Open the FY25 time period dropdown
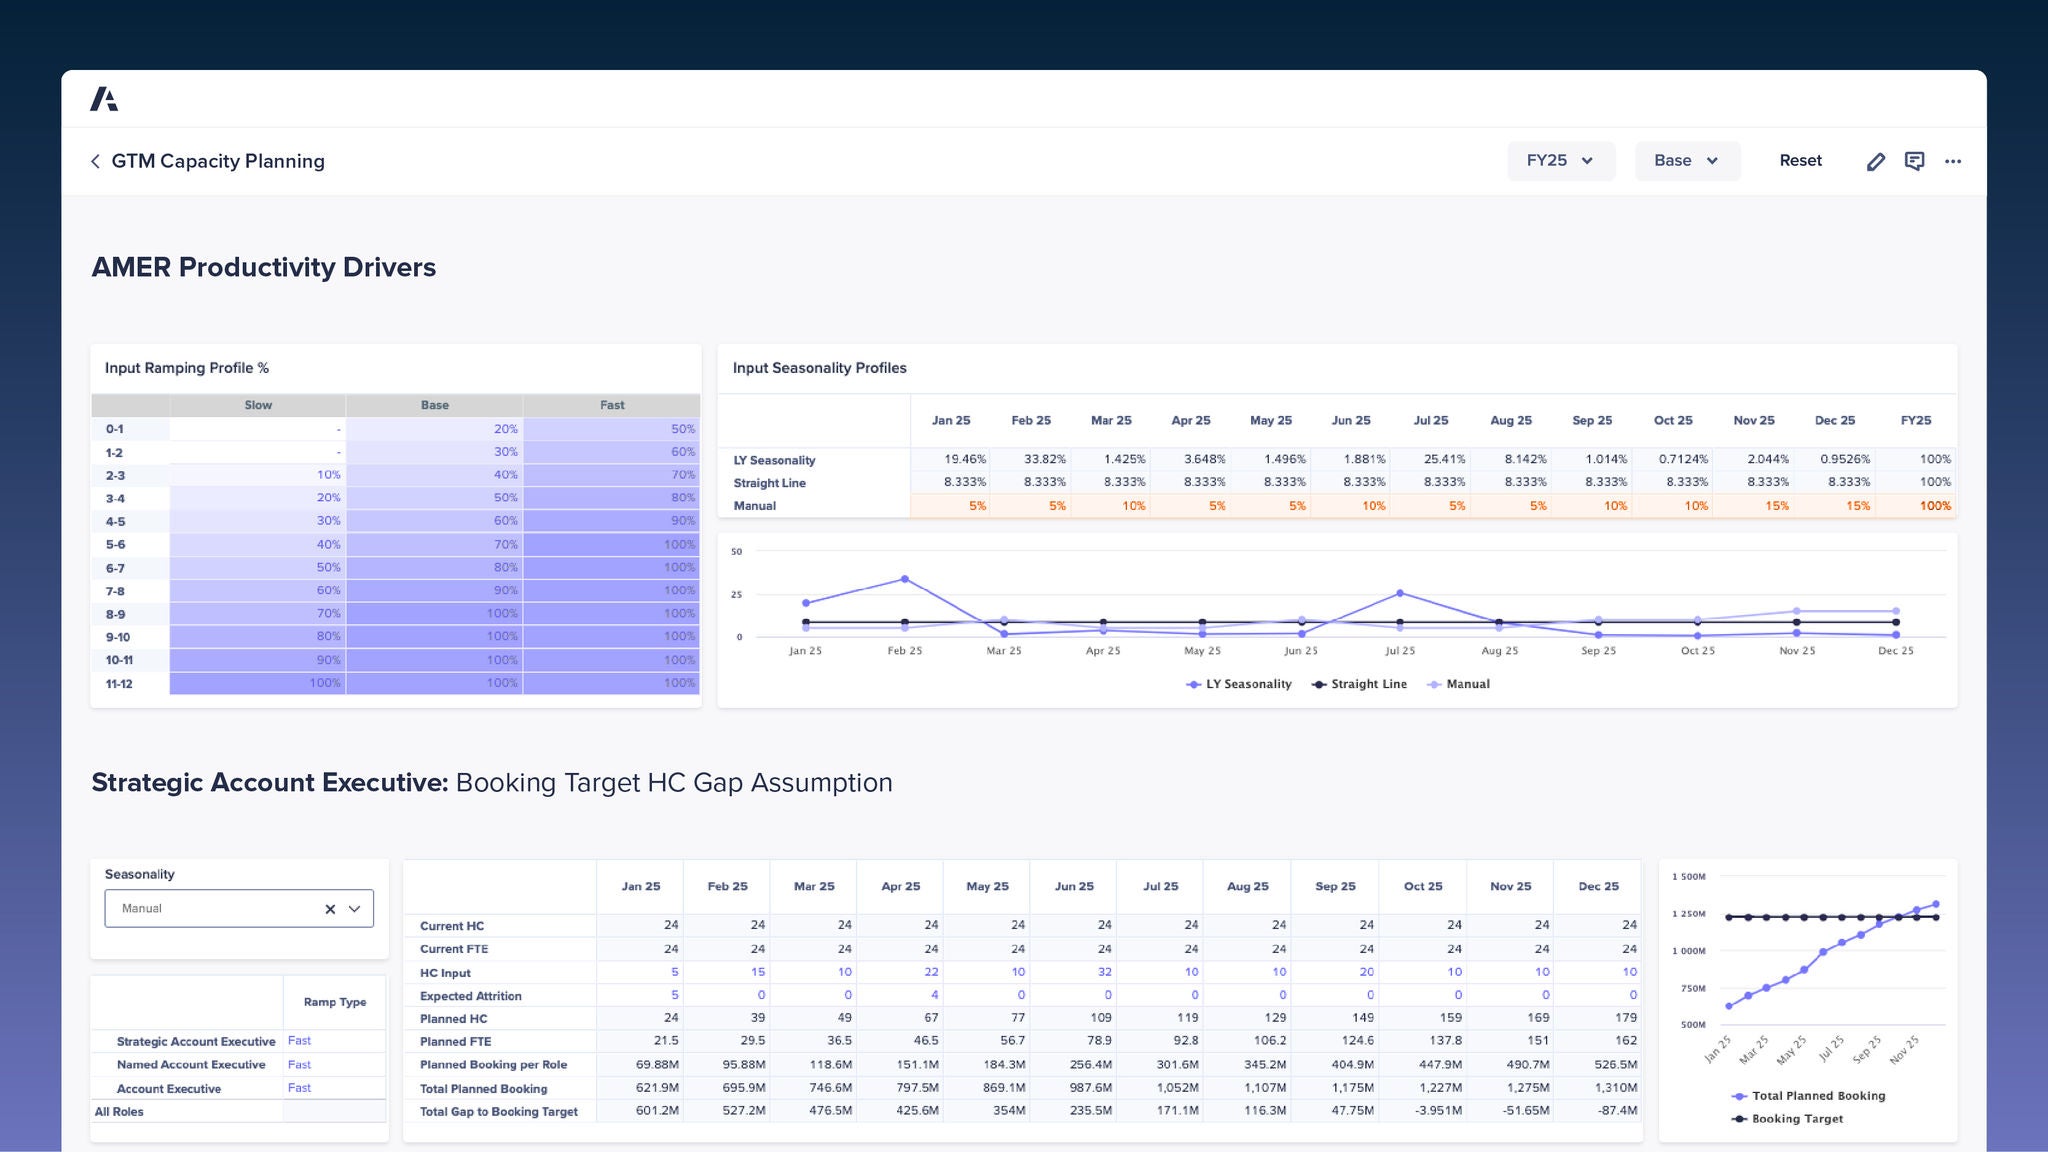The width and height of the screenshot is (2048, 1152). 1560,161
